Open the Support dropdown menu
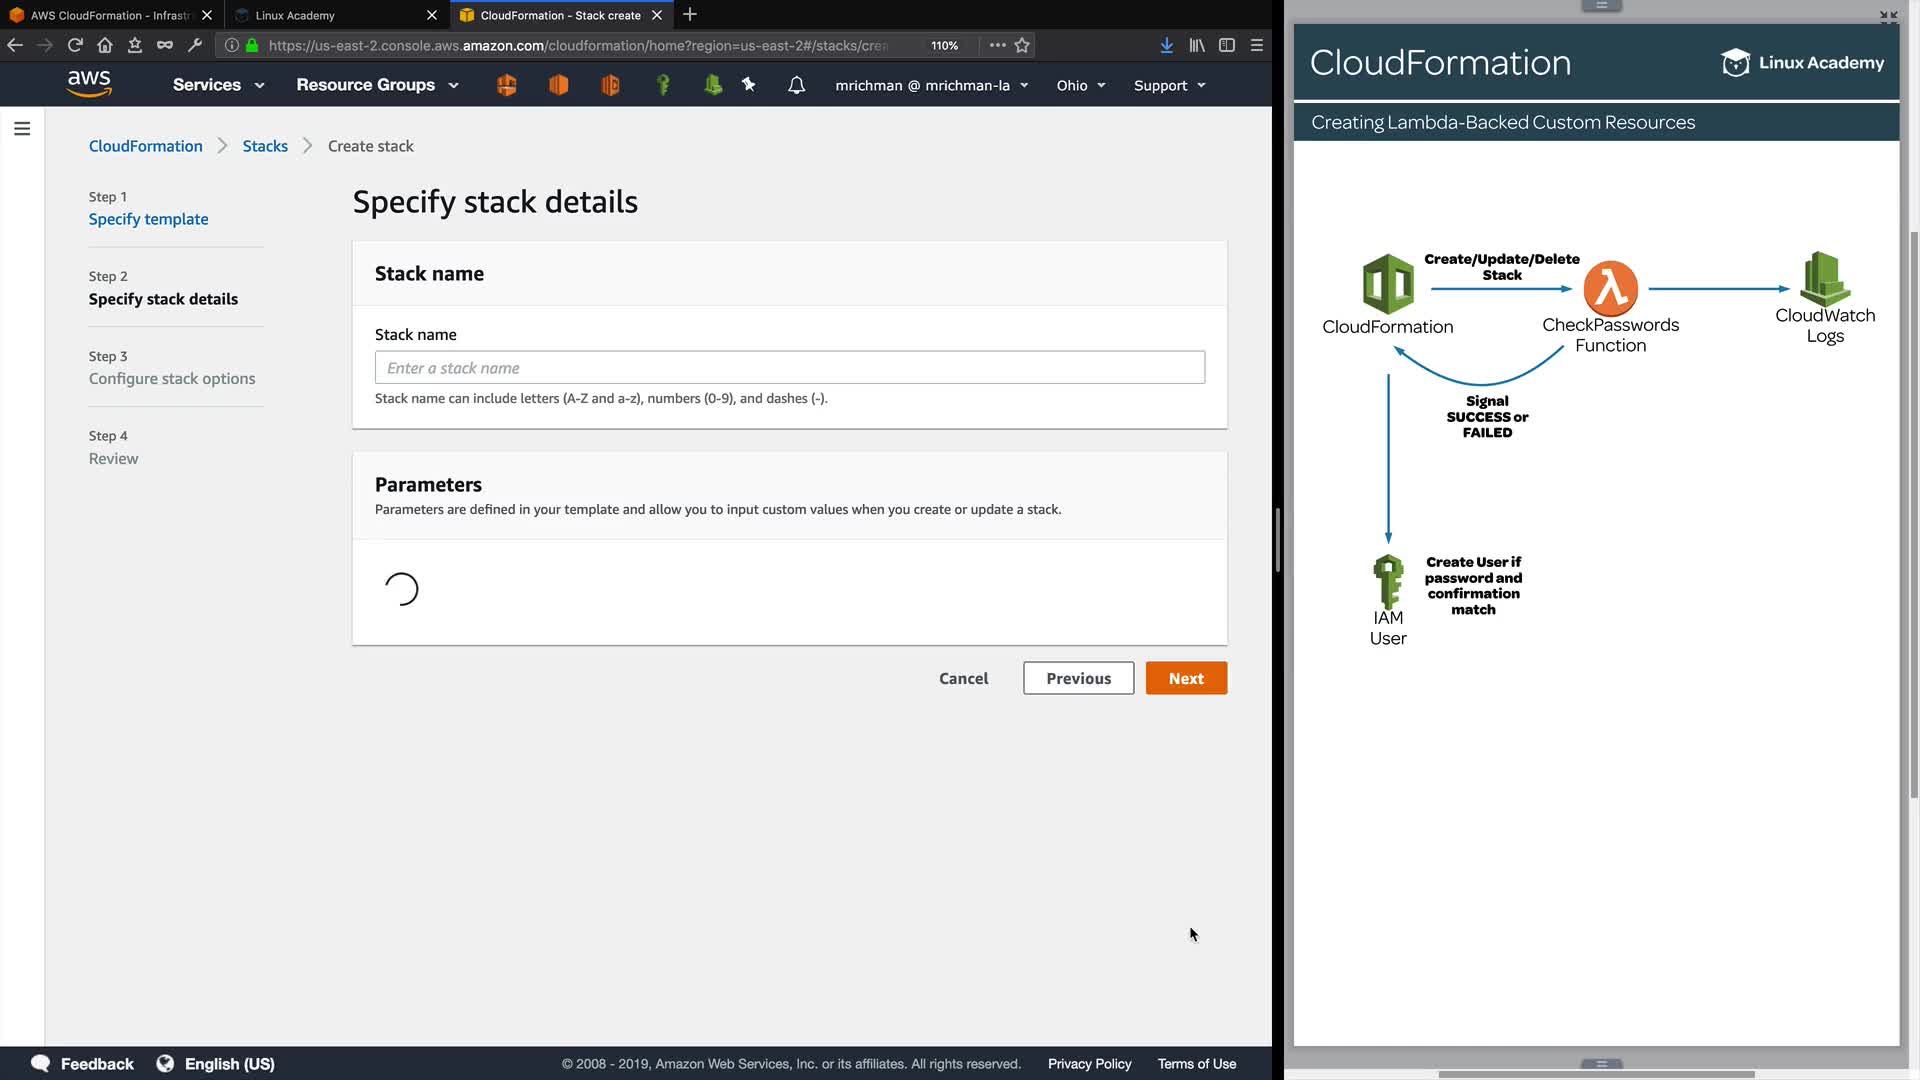Viewport: 1920px width, 1080px height. point(1169,85)
